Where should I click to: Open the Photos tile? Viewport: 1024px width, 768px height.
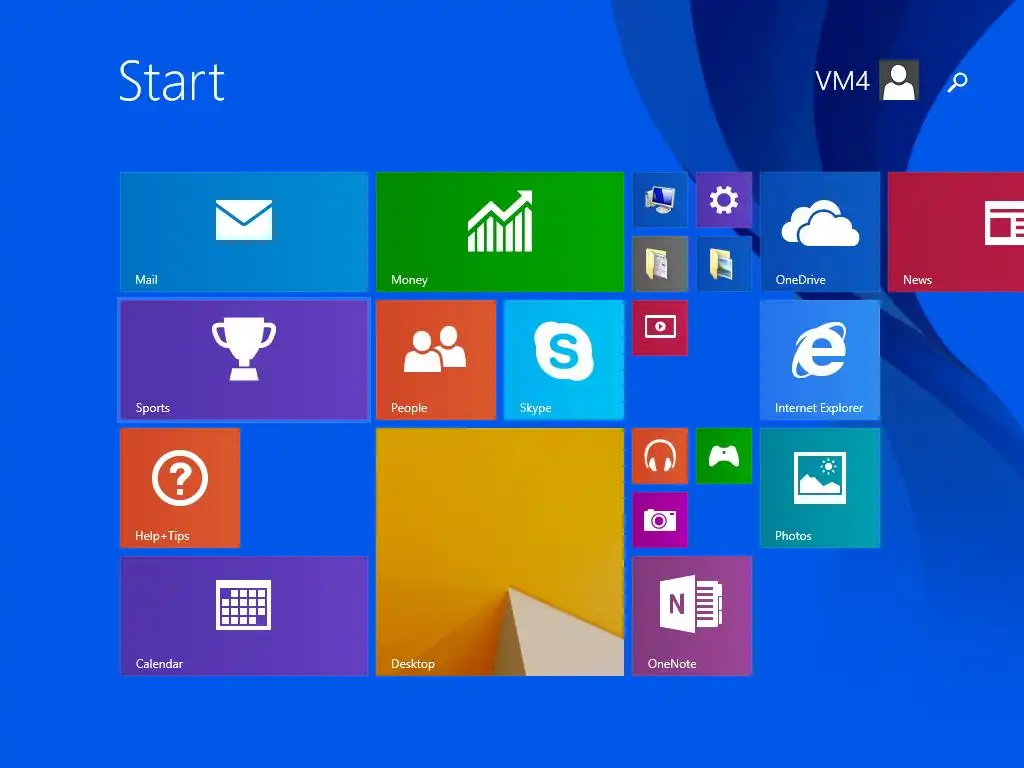[x=820, y=488]
